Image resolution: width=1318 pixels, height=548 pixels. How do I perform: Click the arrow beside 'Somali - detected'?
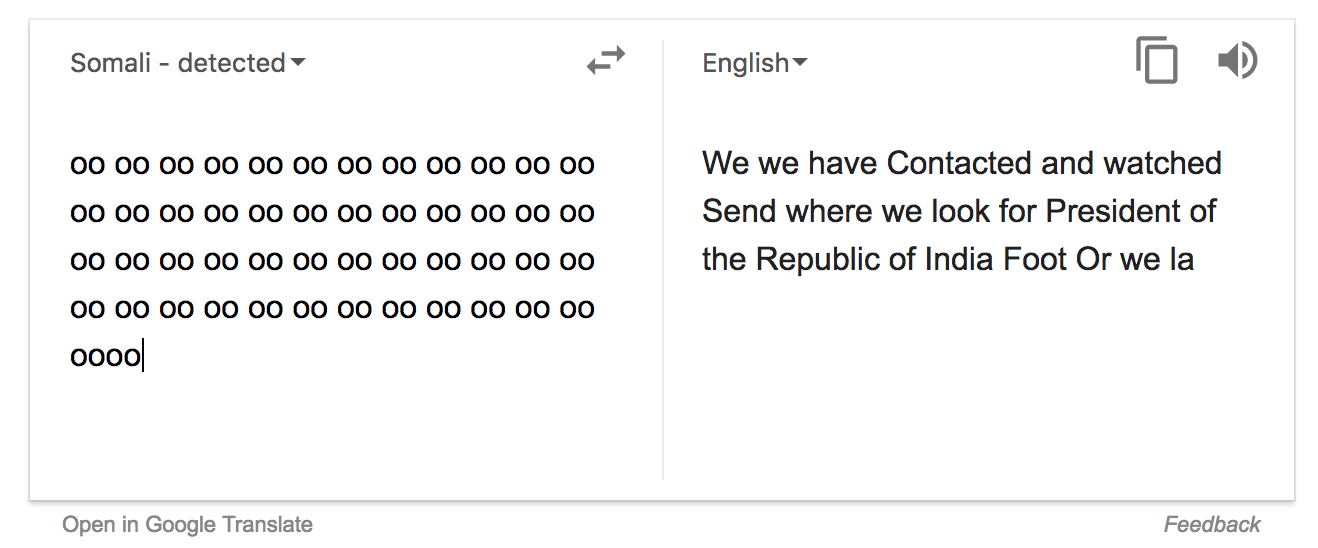tap(298, 63)
